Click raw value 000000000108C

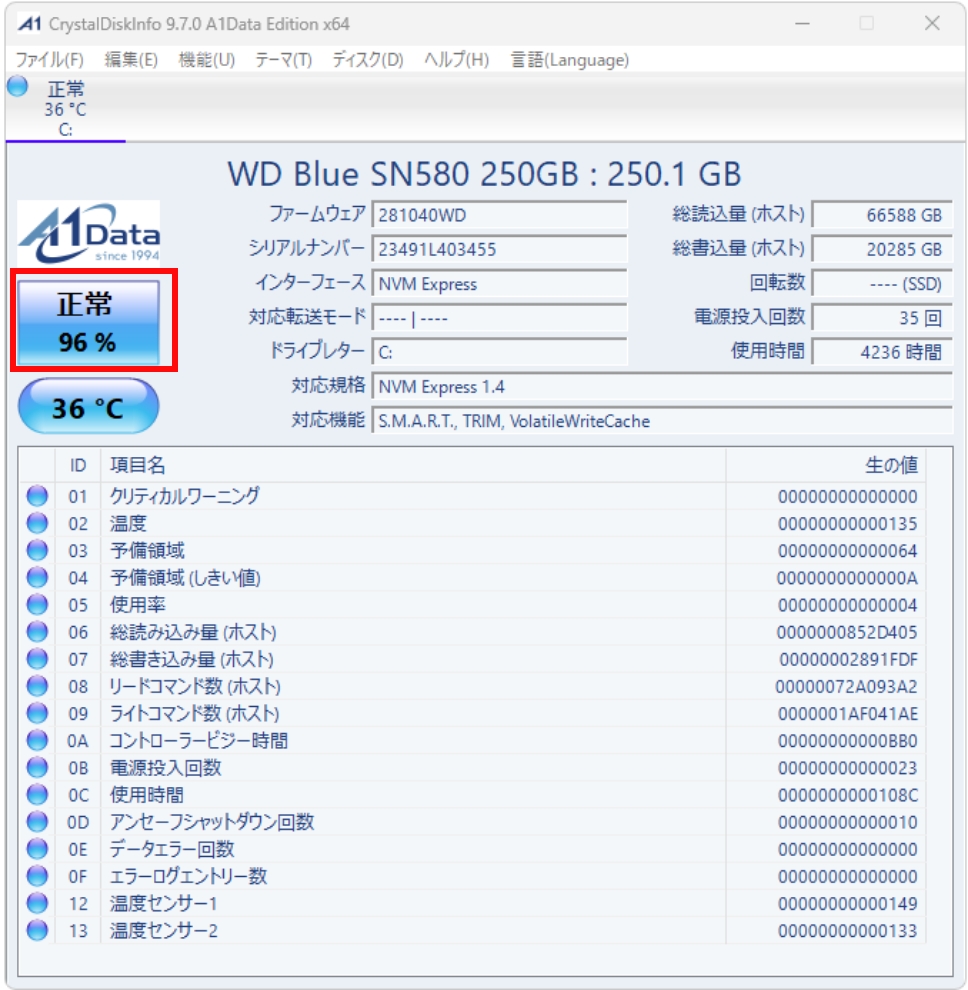pos(848,795)
